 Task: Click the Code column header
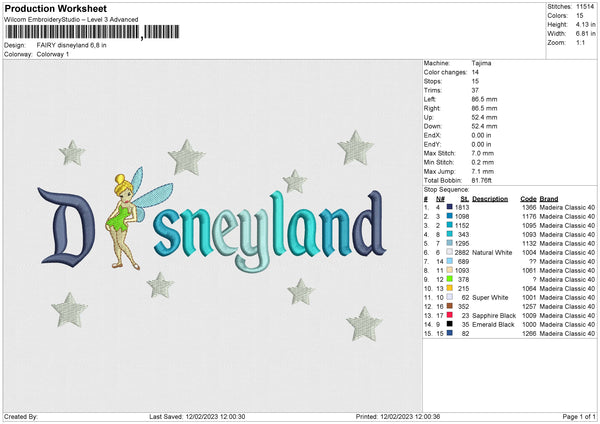point(528,199)
